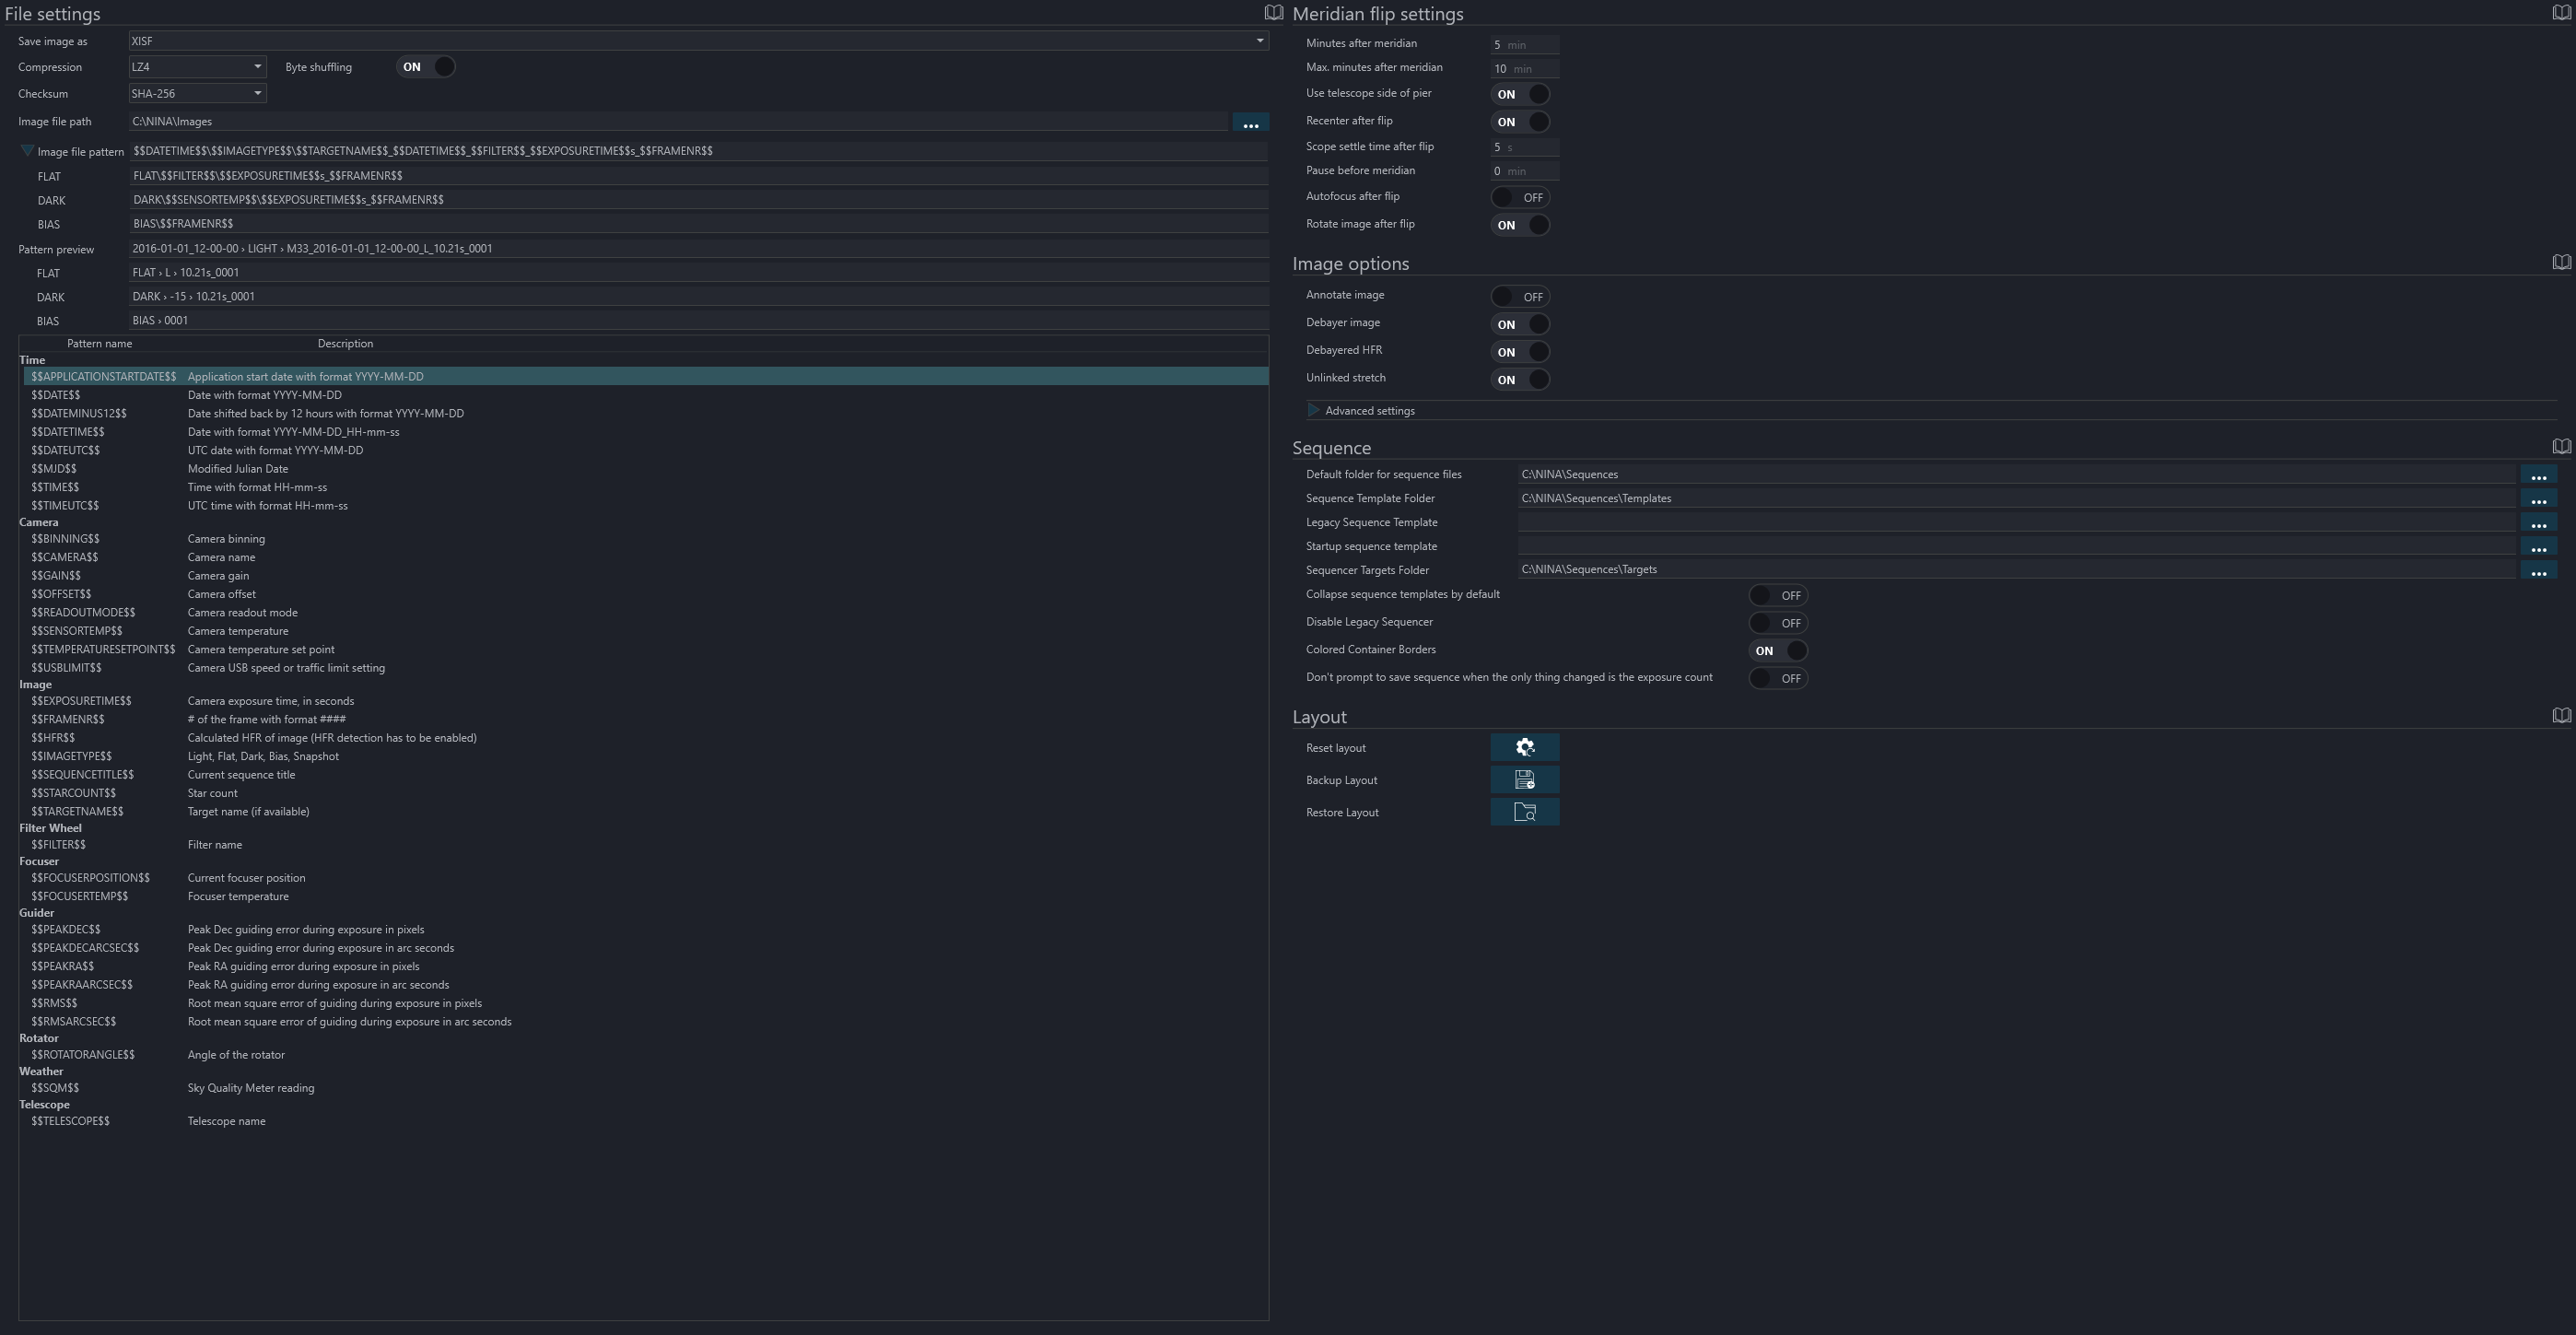Open File settings documentation book icon
This screenshot has width=2576, height=1335.
tap(1273, 13)
